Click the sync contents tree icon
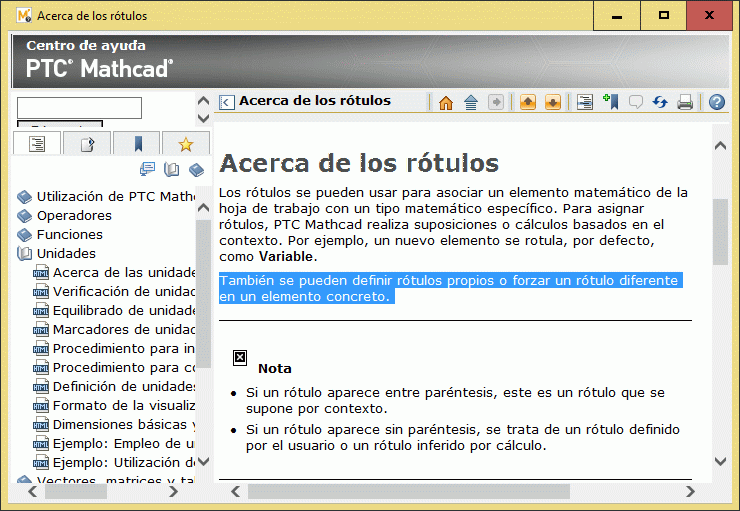Image resolution: width=740 pixels, height=511 pixels. (x=147, y=169)
